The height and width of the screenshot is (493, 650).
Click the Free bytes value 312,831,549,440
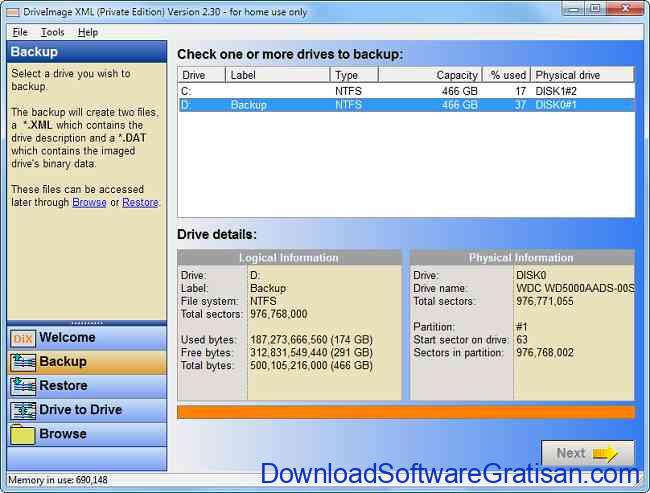(x=311, y=353)
